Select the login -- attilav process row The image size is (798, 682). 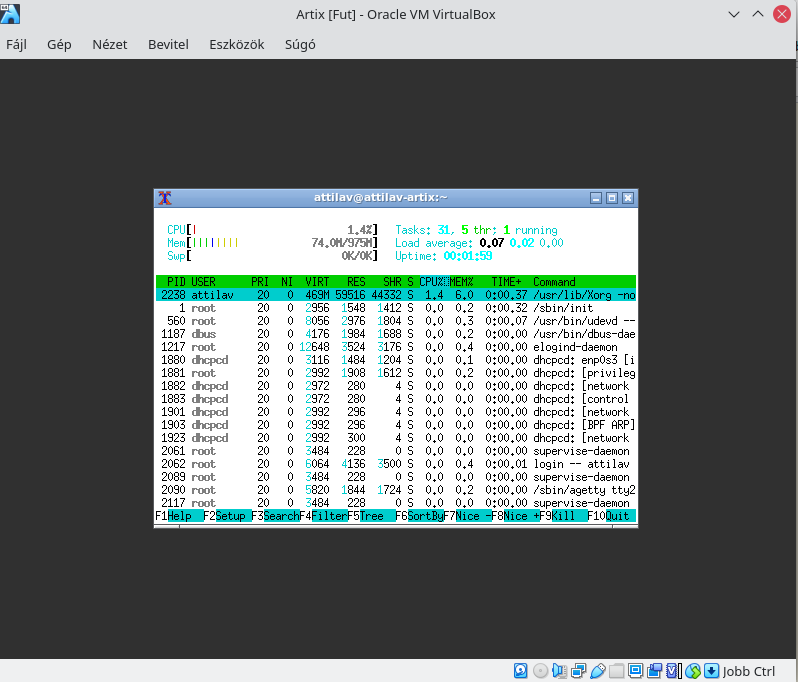(396, 464)
